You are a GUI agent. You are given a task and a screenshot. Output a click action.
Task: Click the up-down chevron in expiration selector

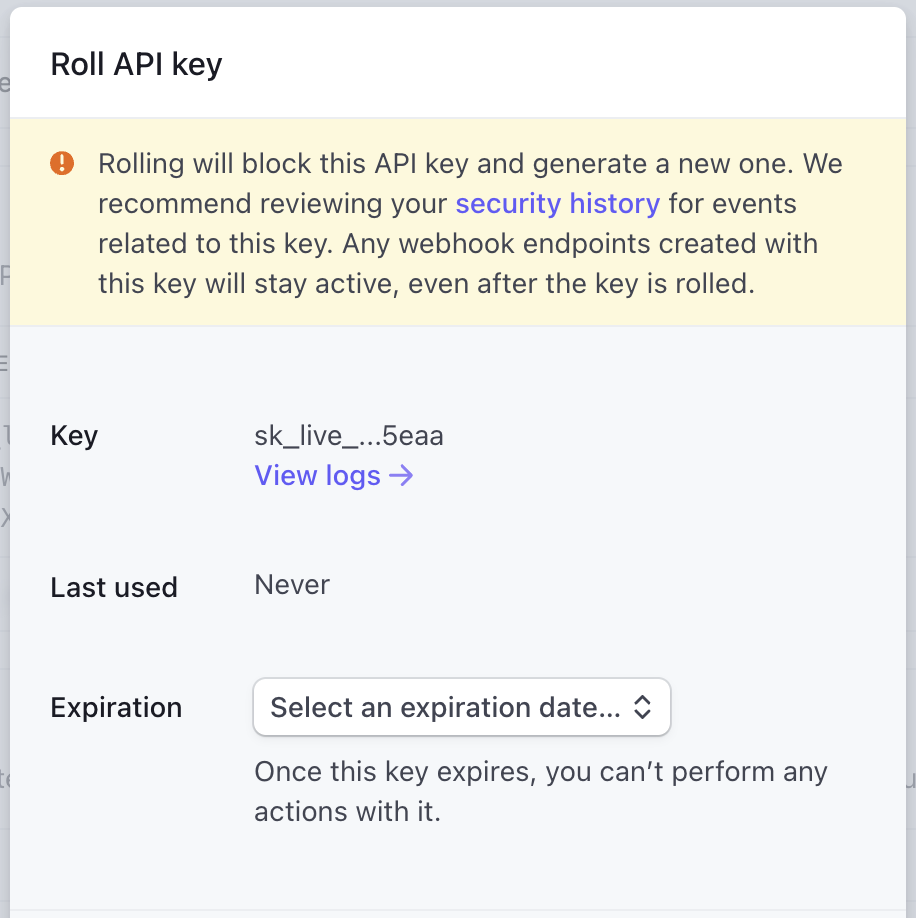click(643, 708)
